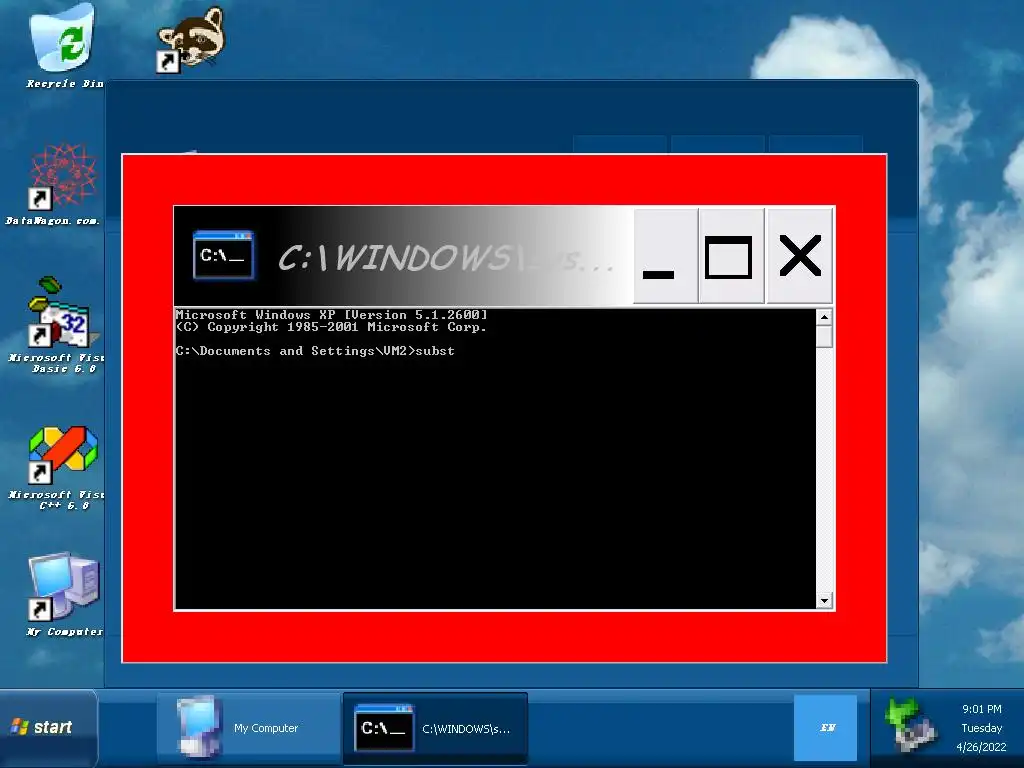Open the DataWagon.com desktop shortcut
The width and height of the screenshot is (1024, 768).
pos(54,185)
